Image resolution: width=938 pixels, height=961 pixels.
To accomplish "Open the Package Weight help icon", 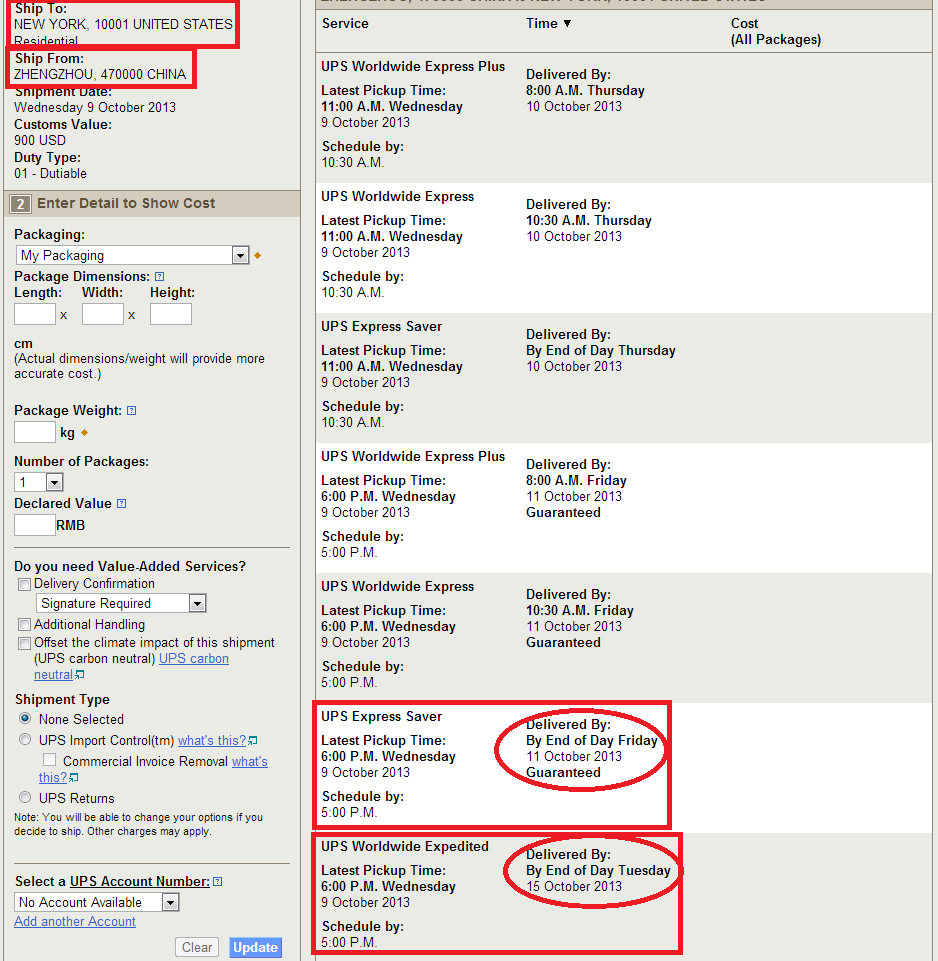I will tap(131, 411).
